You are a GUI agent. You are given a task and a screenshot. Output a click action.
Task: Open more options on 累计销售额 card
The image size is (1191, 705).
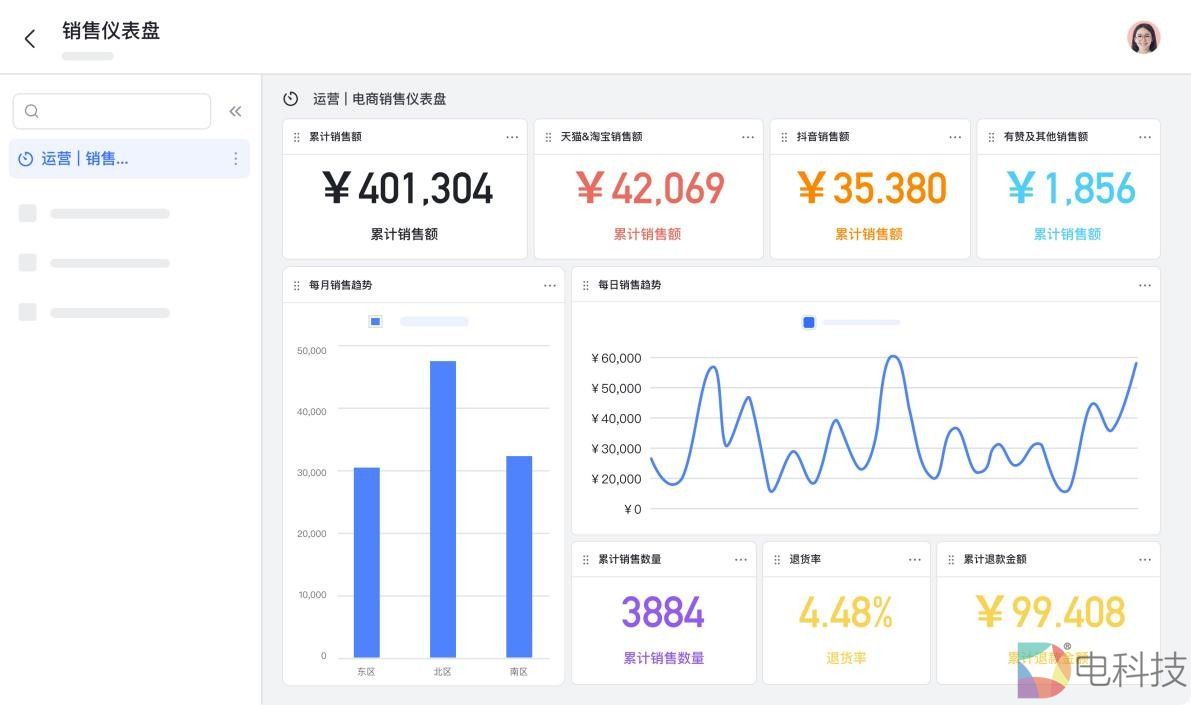512,137
